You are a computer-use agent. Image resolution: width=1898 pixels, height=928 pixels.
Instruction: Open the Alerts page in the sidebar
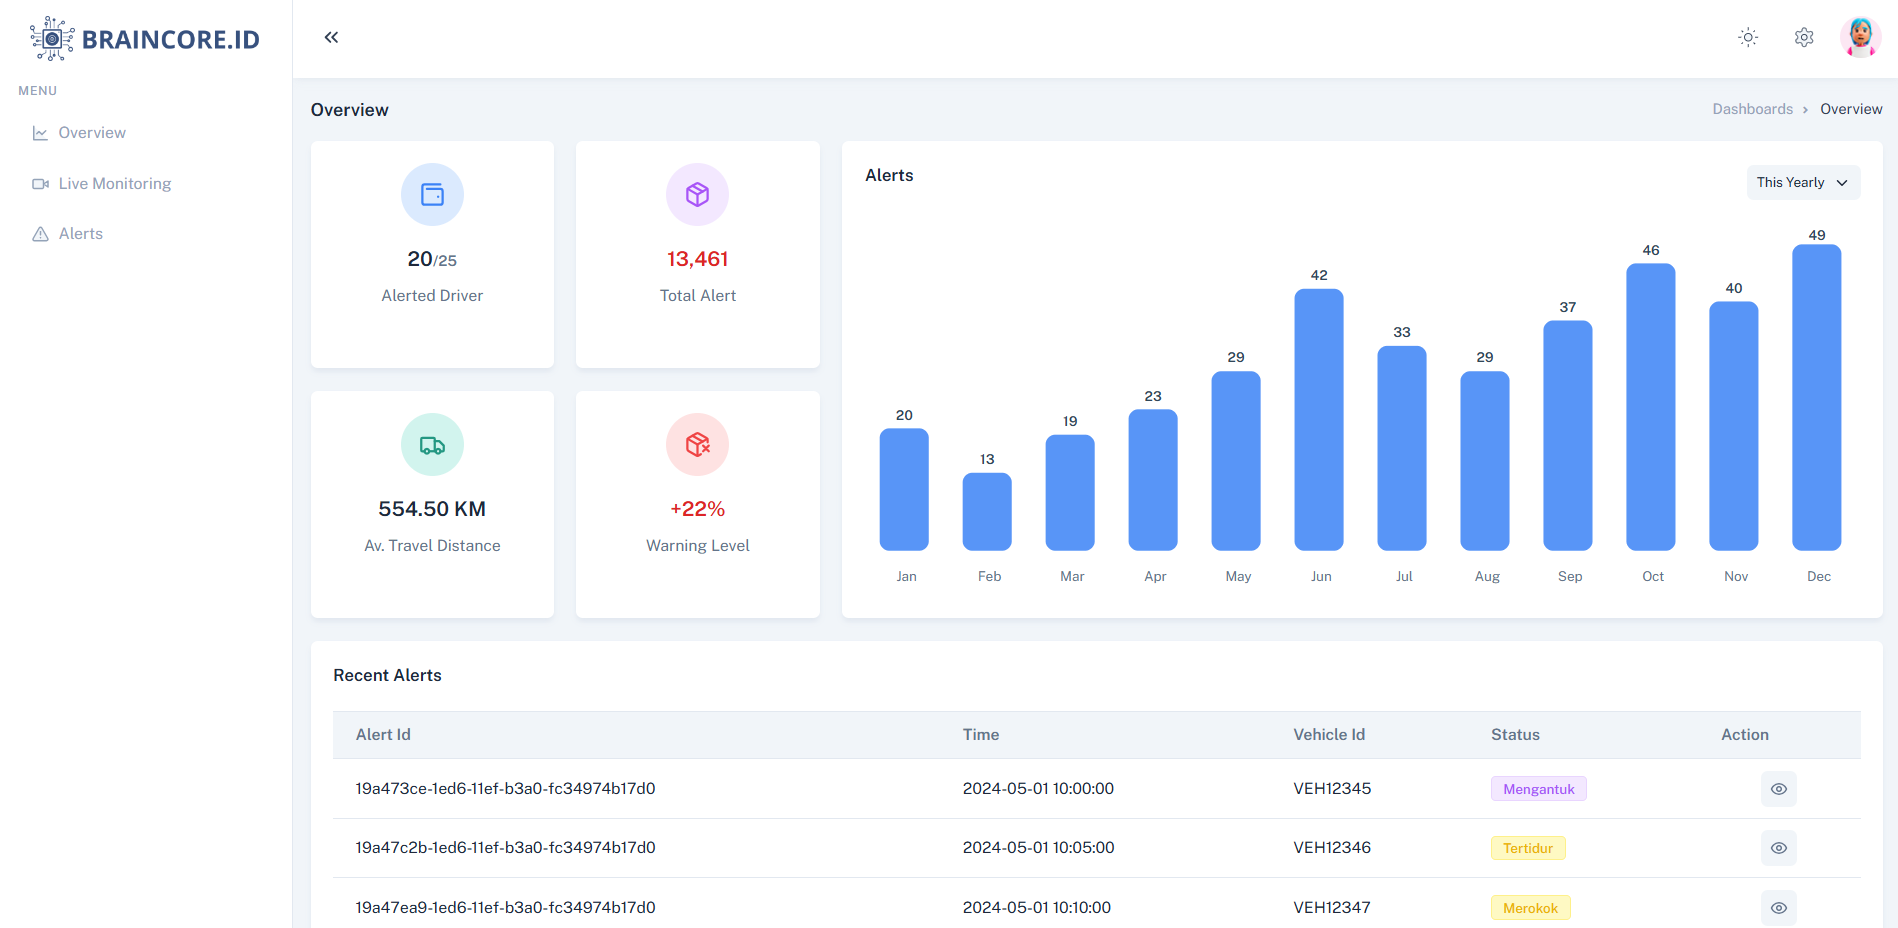tap(81, 233)
